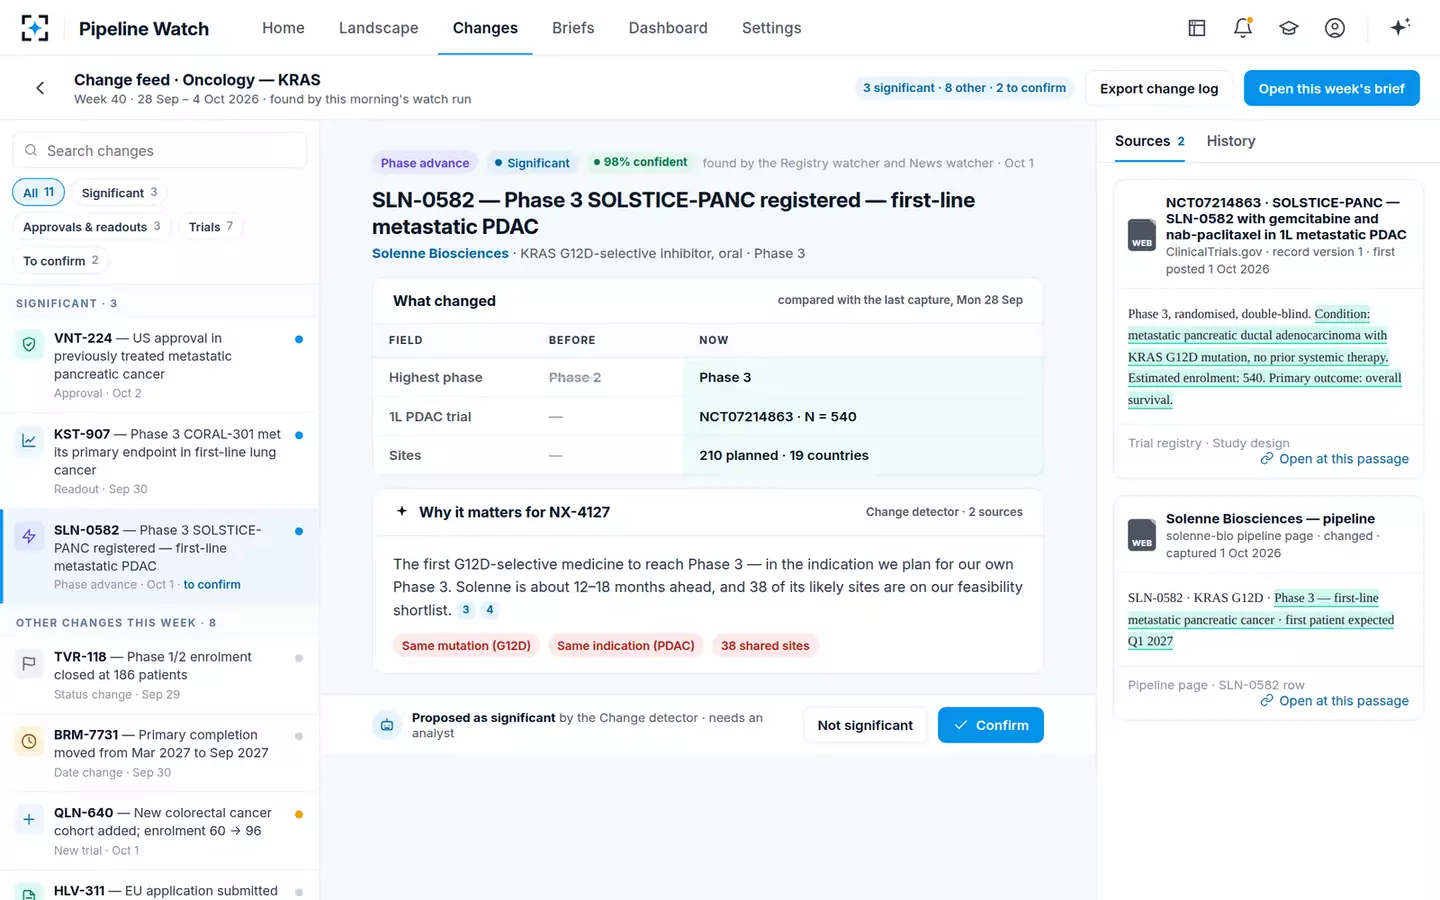Click the sparkle AI assistant icon
Image resolution: width=1440 pixels, height=900 pixels.
[1400, 27]
